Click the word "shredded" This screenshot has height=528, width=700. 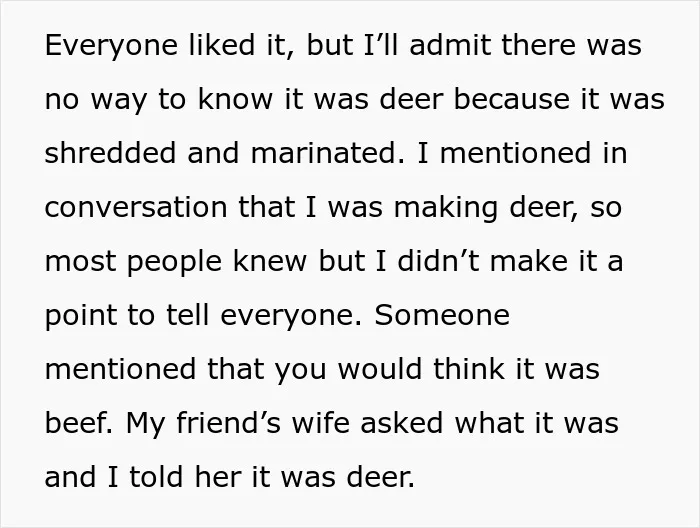coord(110,152)
